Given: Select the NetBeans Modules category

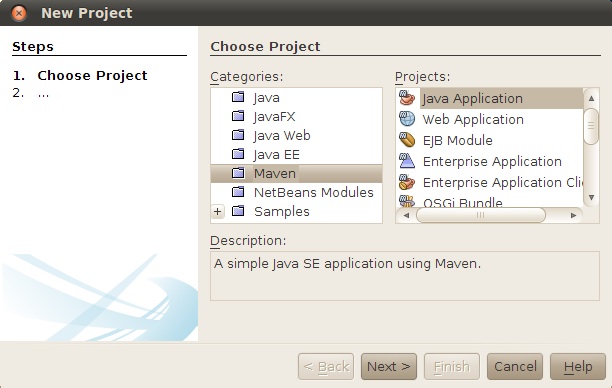Looking at the screenshot, I should click(x=313, y=192).
